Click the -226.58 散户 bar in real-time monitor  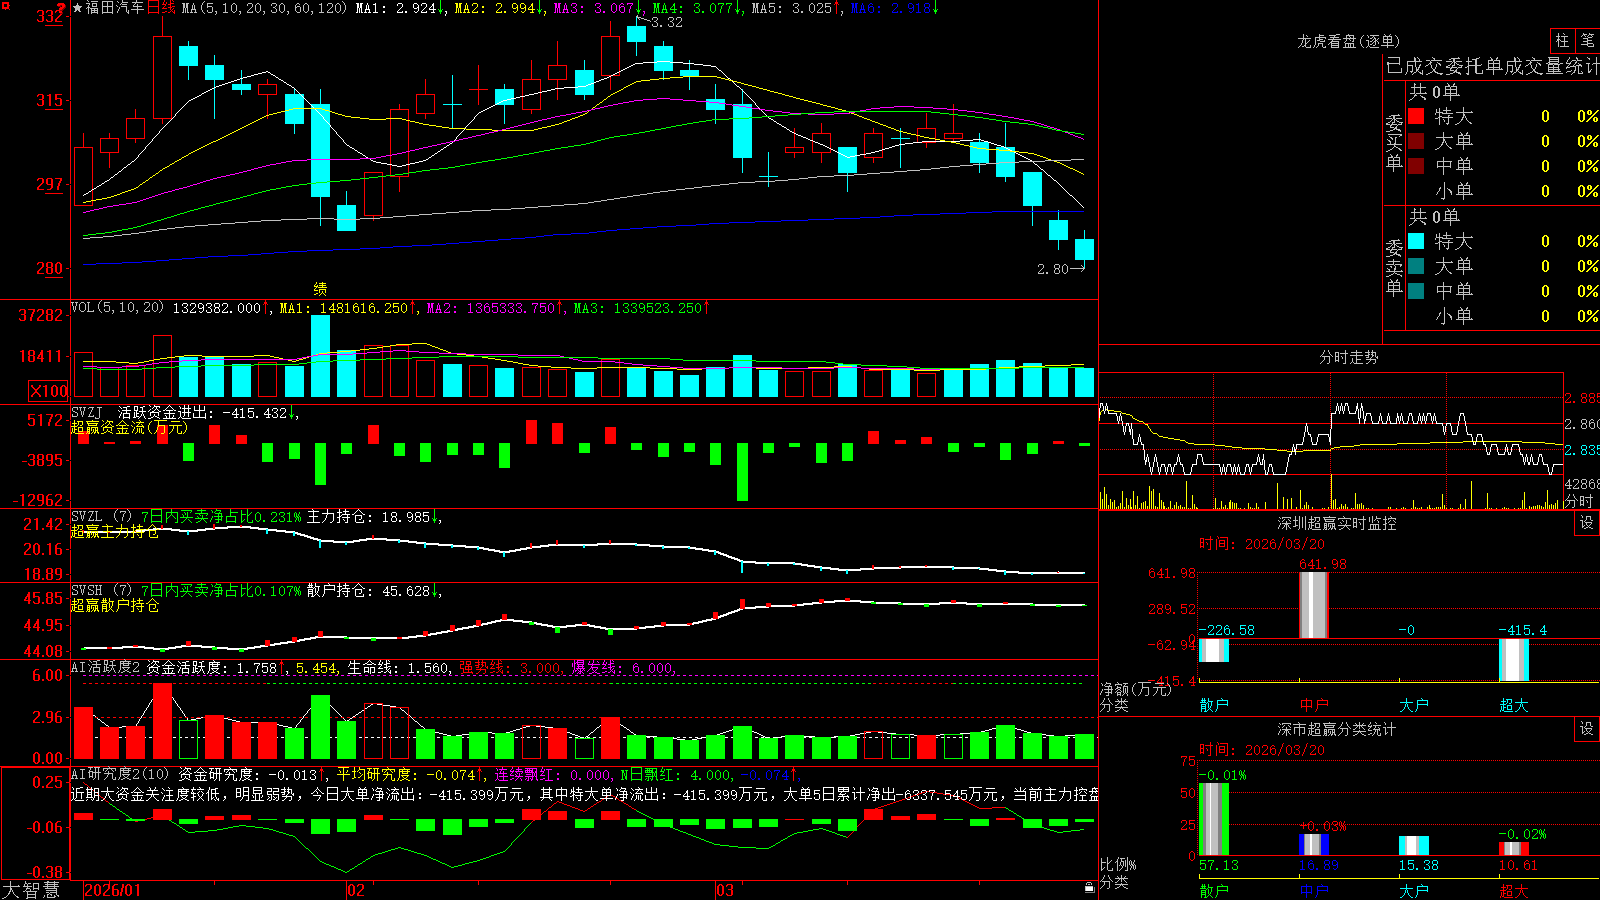tap(1213, 650)
